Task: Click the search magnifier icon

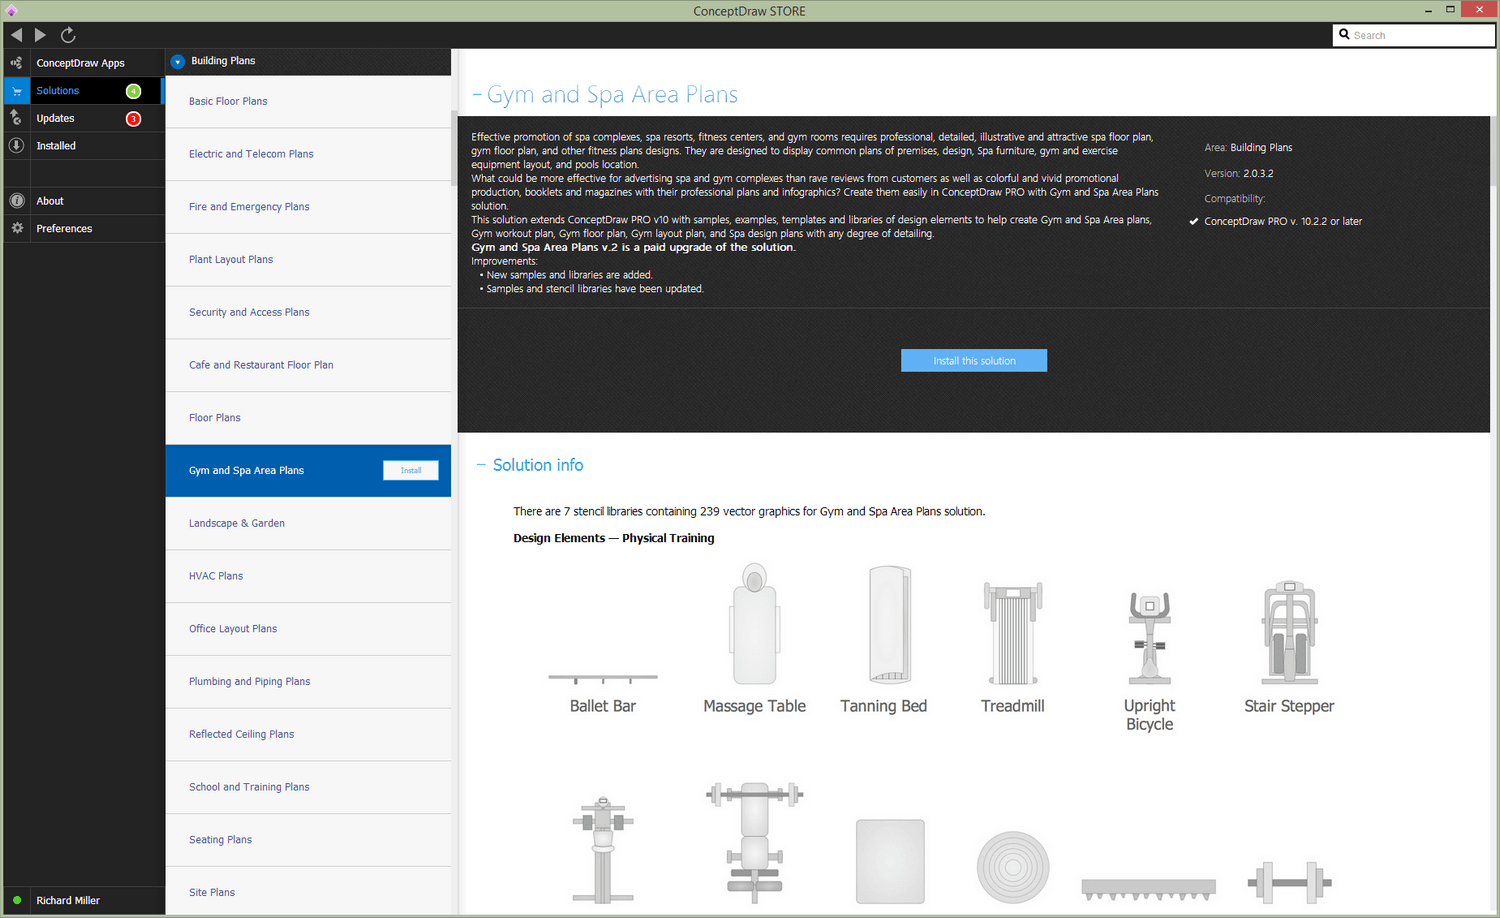Action: point(1344,35)
